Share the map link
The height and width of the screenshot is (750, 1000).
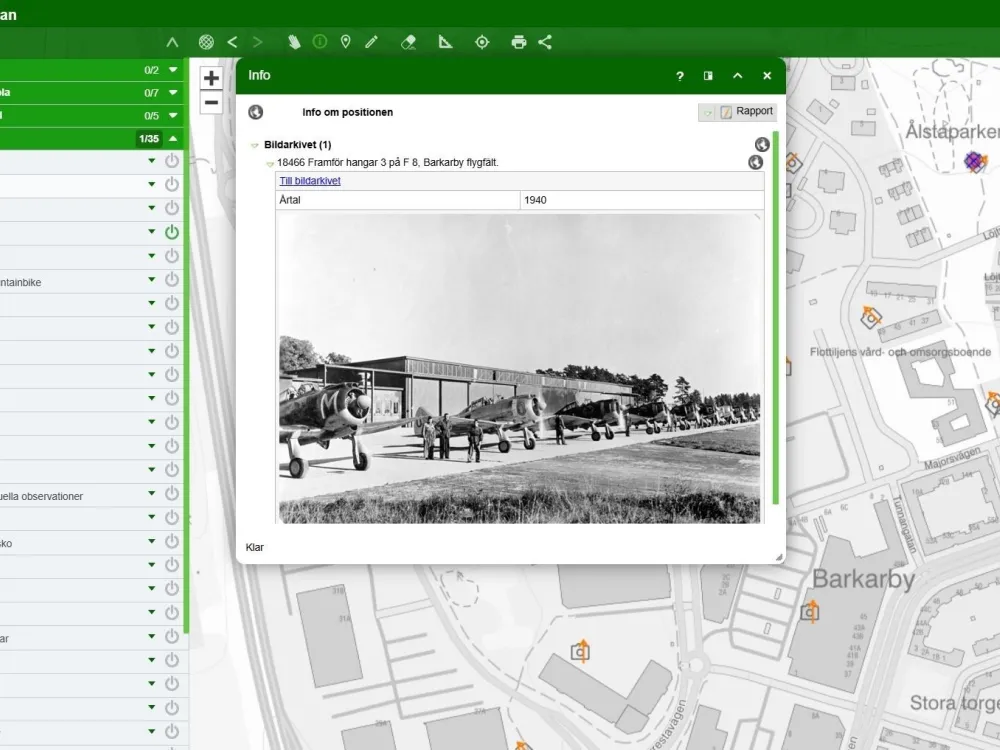click(545, 42)
